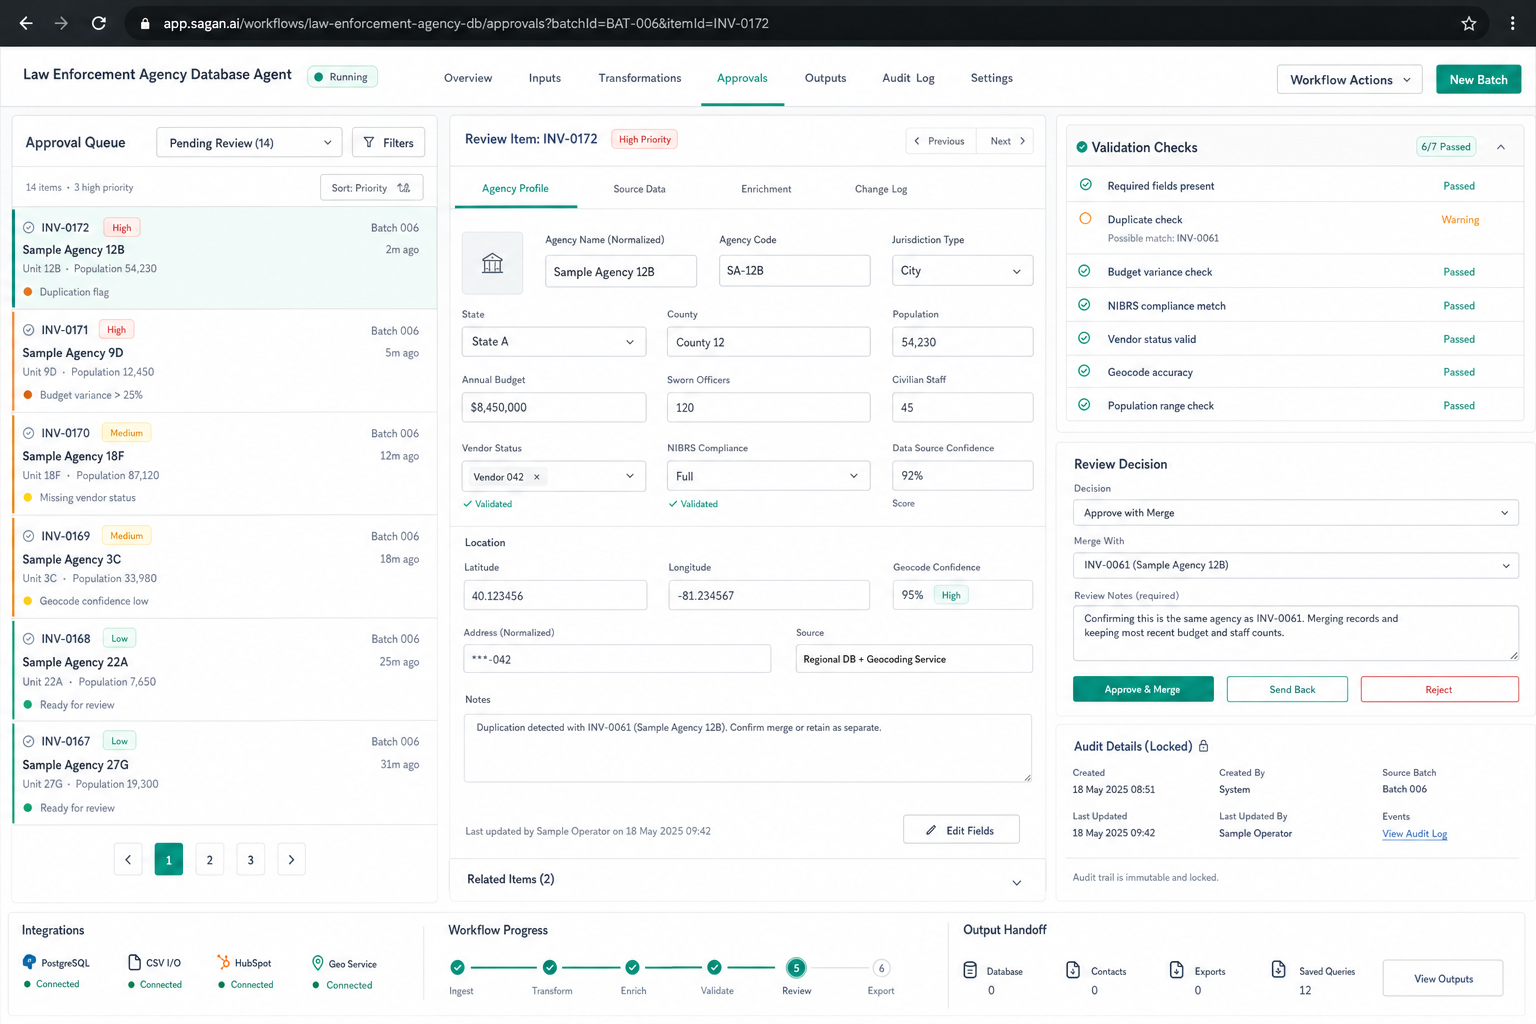Click the Validation Checks green header icon

1082,147
